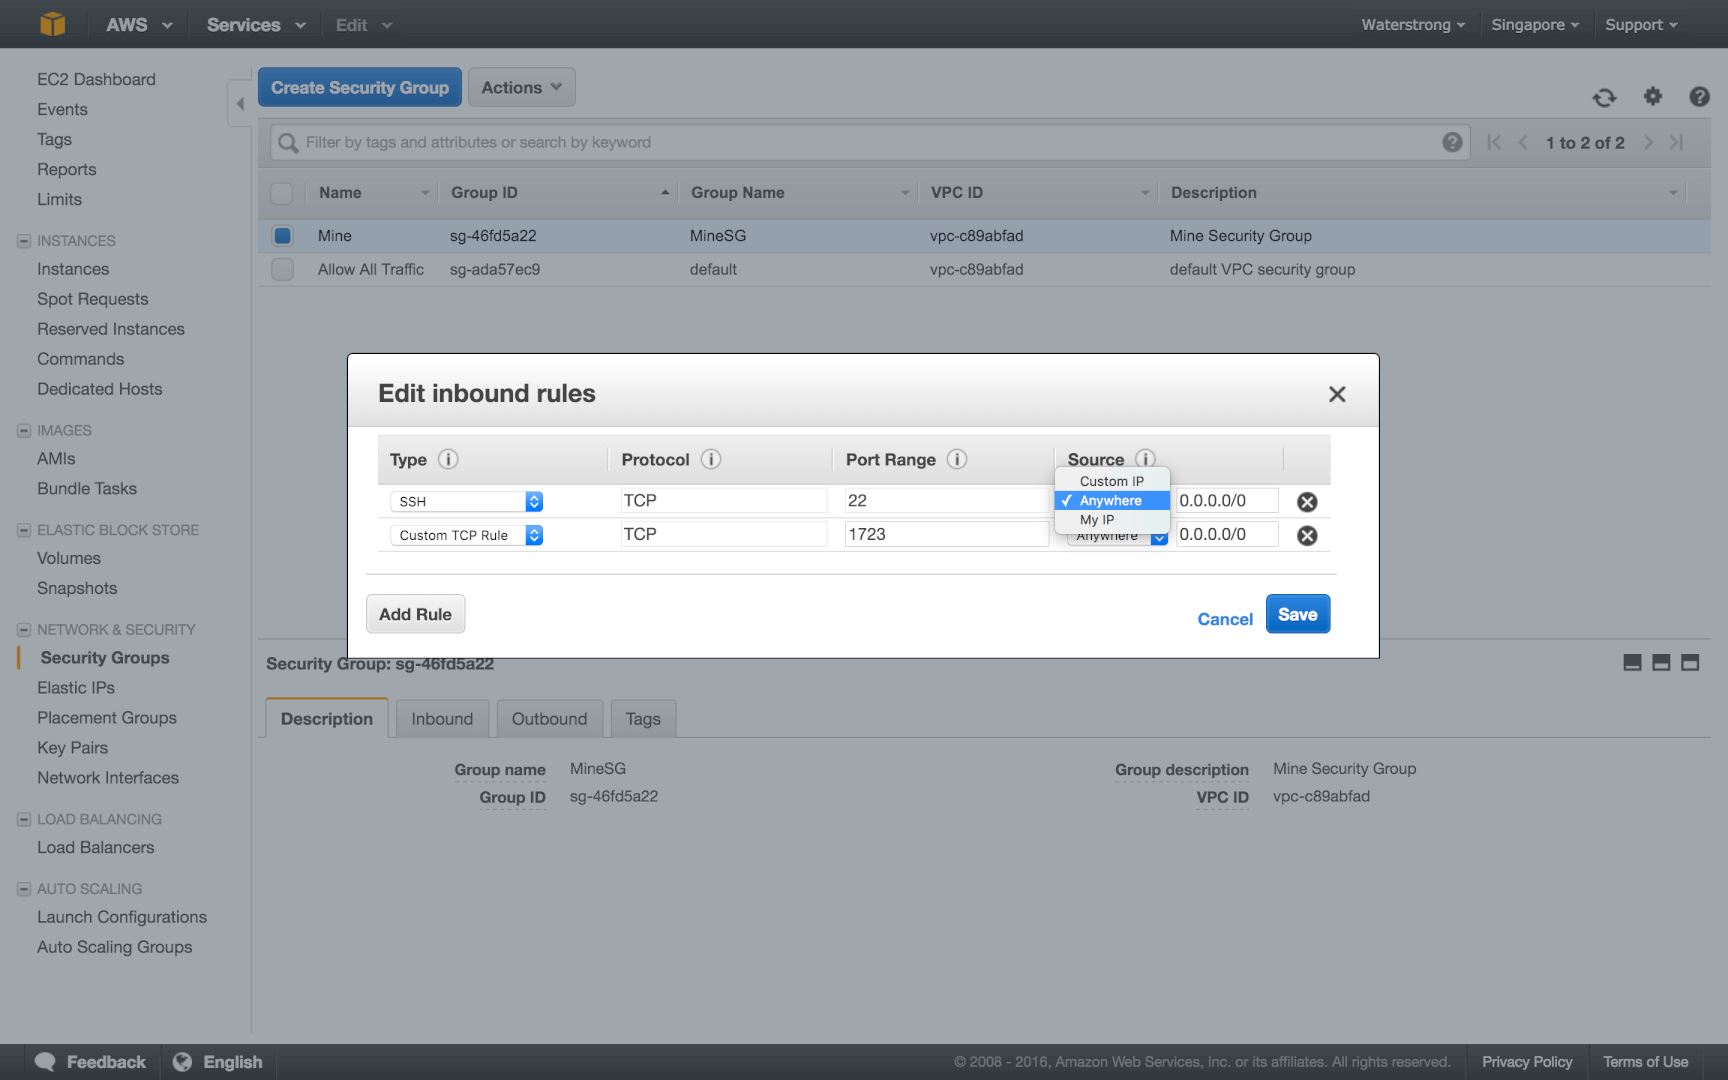Switch to the Inbound tab
Viewport: 1728px width, 1080px height.
442,719
